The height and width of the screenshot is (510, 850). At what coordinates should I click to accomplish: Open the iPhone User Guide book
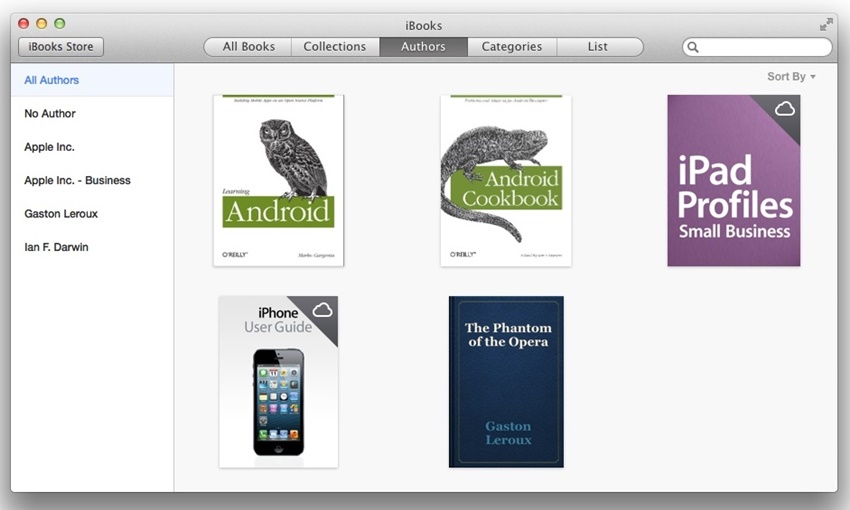click(279, 382)
